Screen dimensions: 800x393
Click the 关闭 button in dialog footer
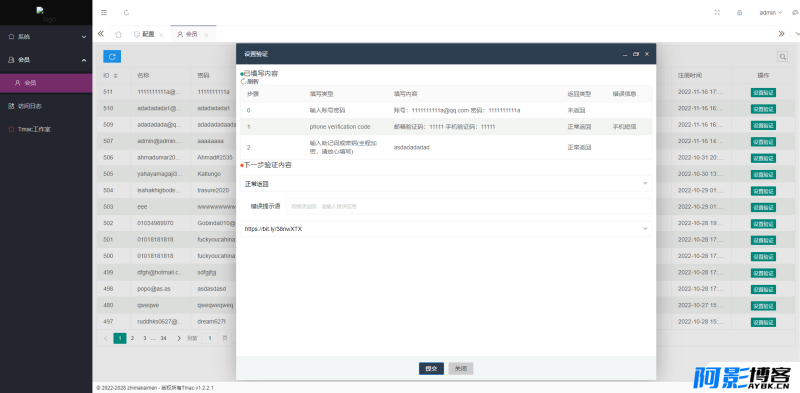461,369
